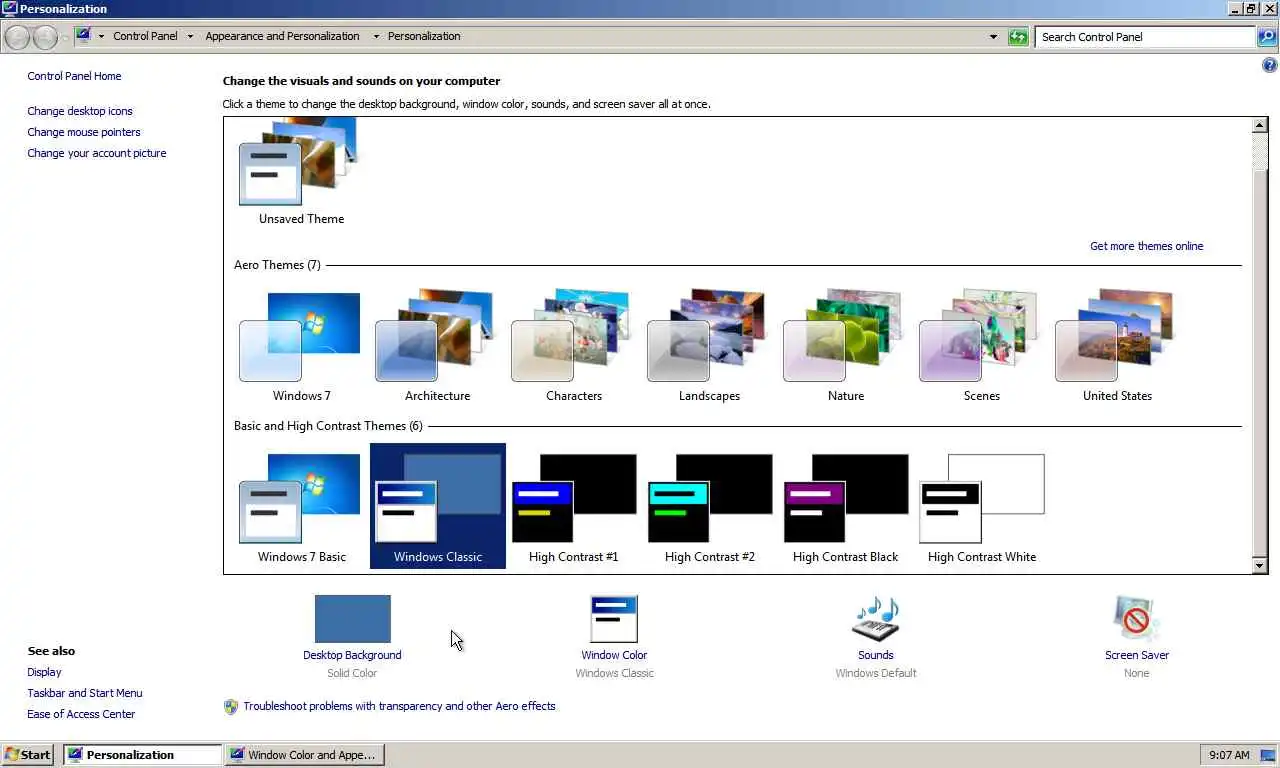Click the Aero Themes (7) heading
The image size is (1280, 768).
277,265
